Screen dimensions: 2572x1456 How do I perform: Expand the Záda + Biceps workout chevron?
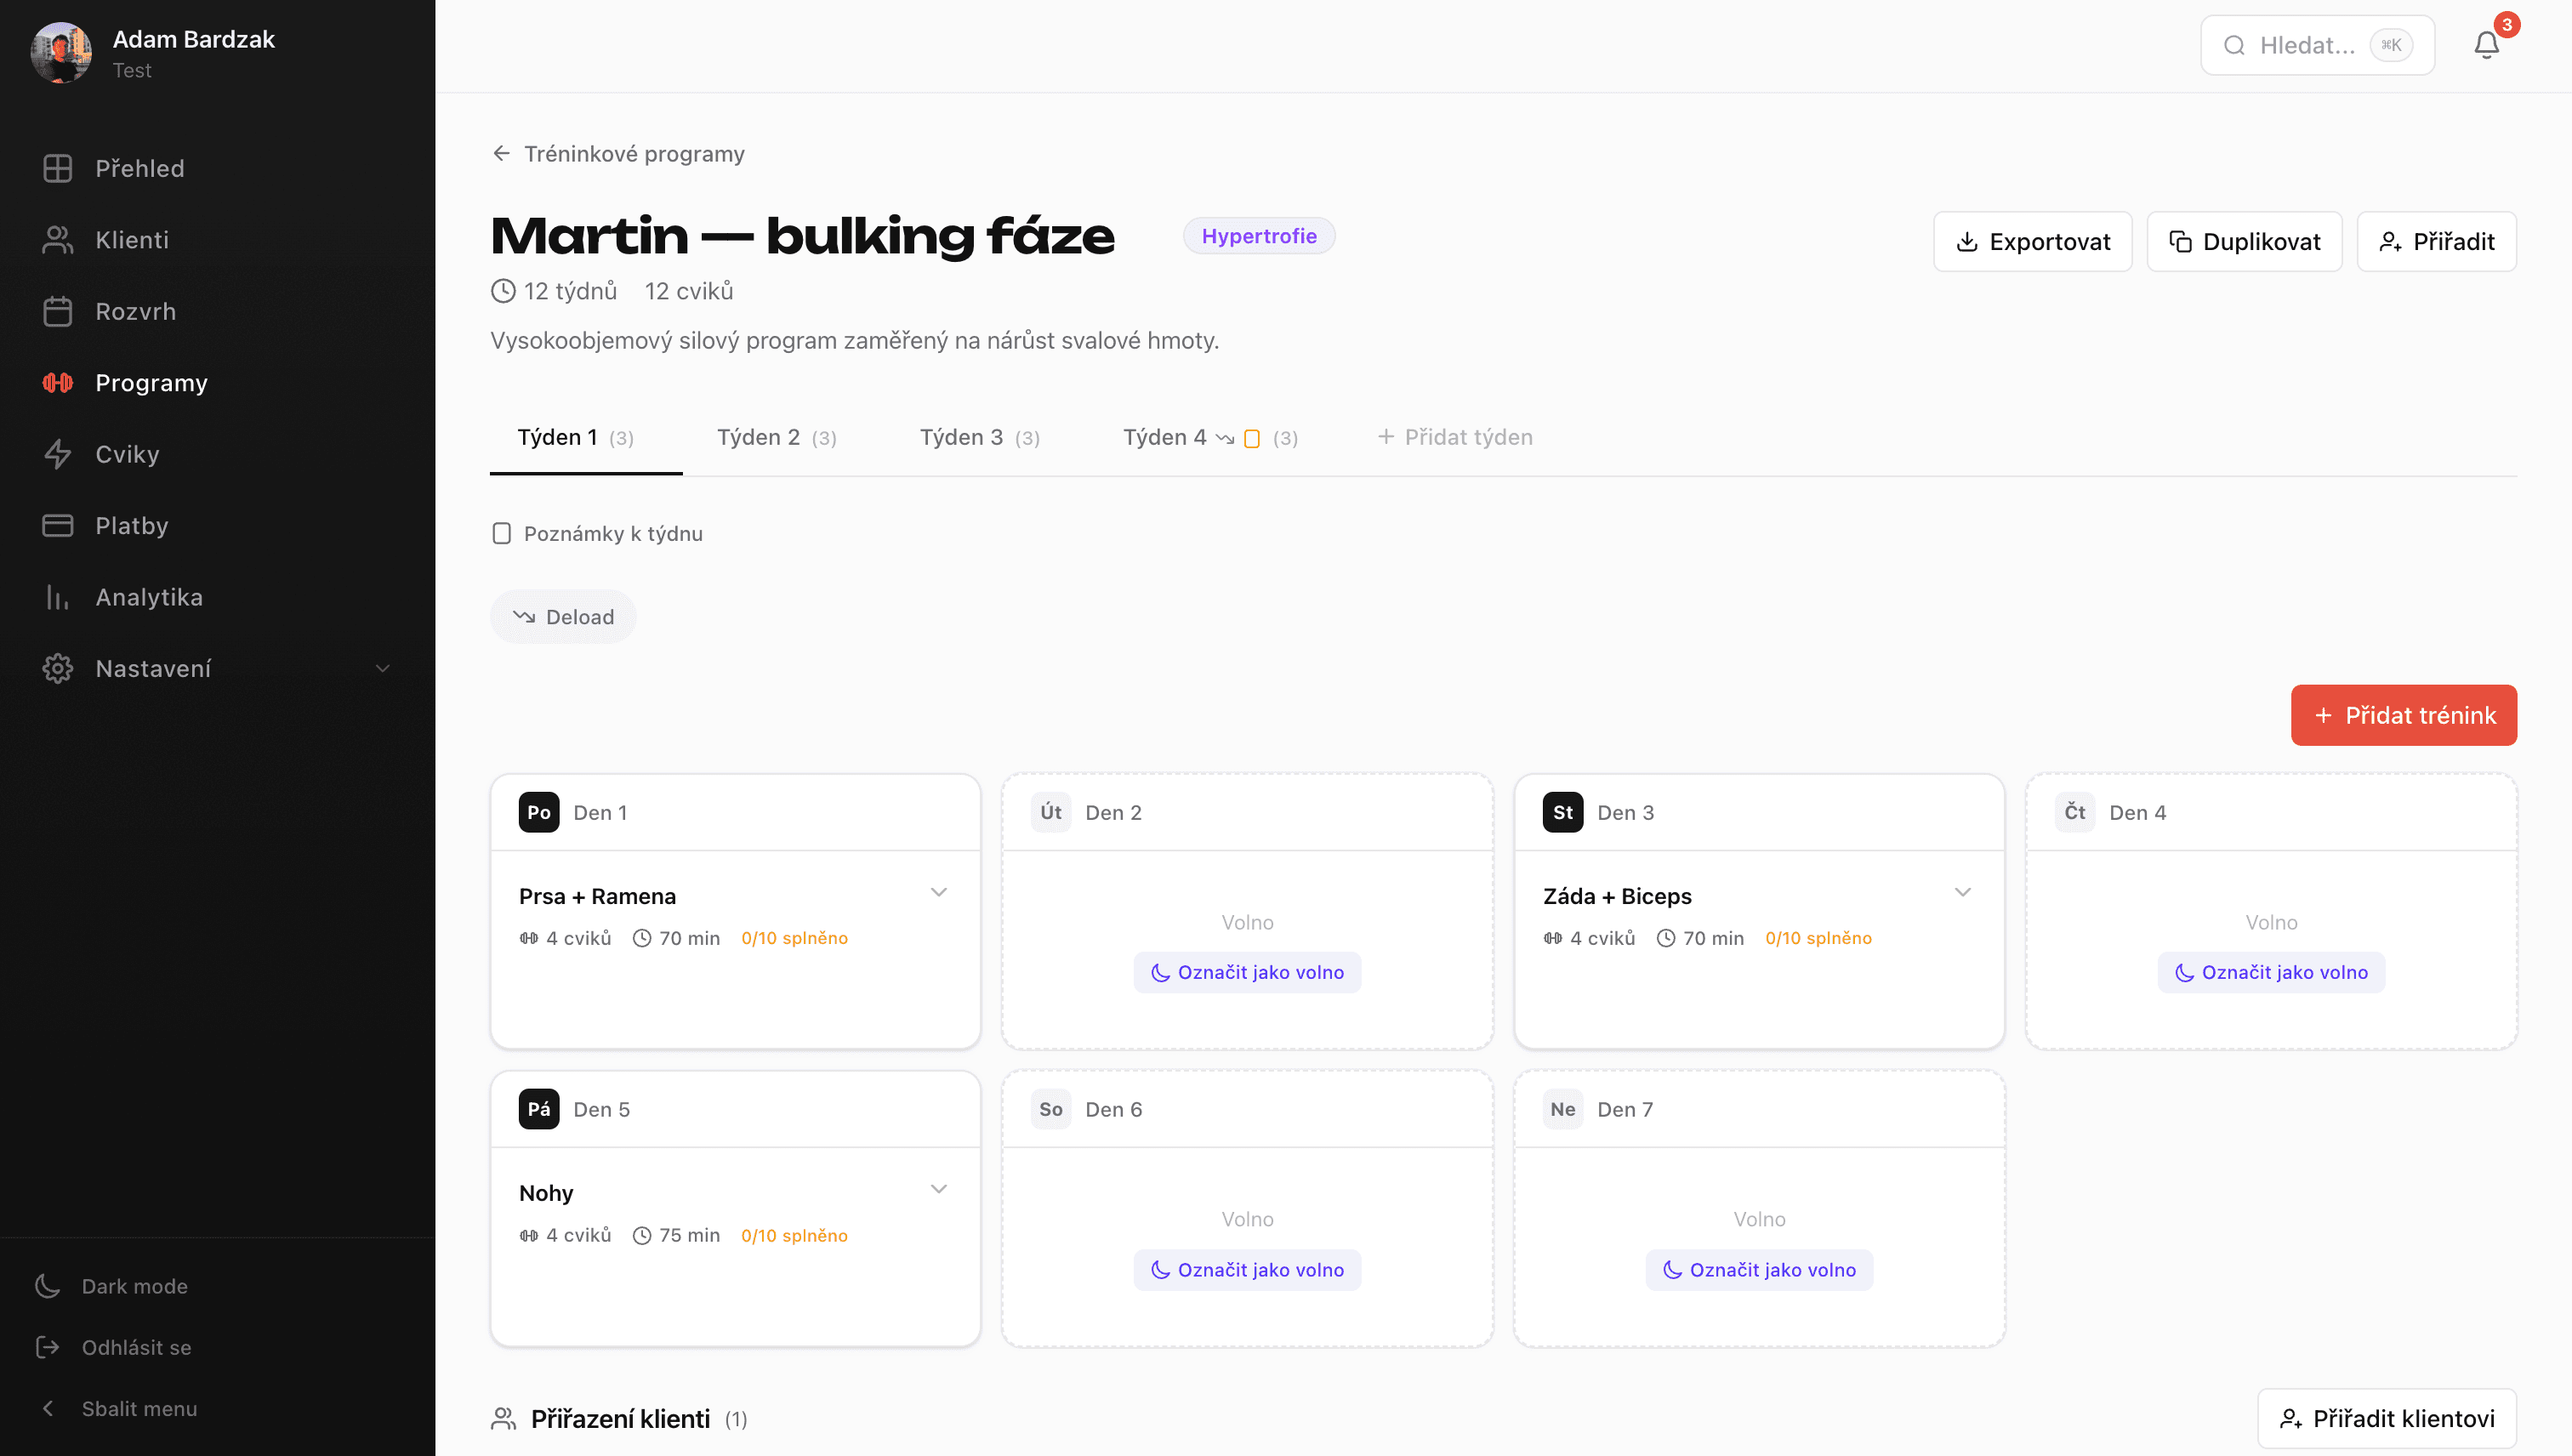[1963, 892]
